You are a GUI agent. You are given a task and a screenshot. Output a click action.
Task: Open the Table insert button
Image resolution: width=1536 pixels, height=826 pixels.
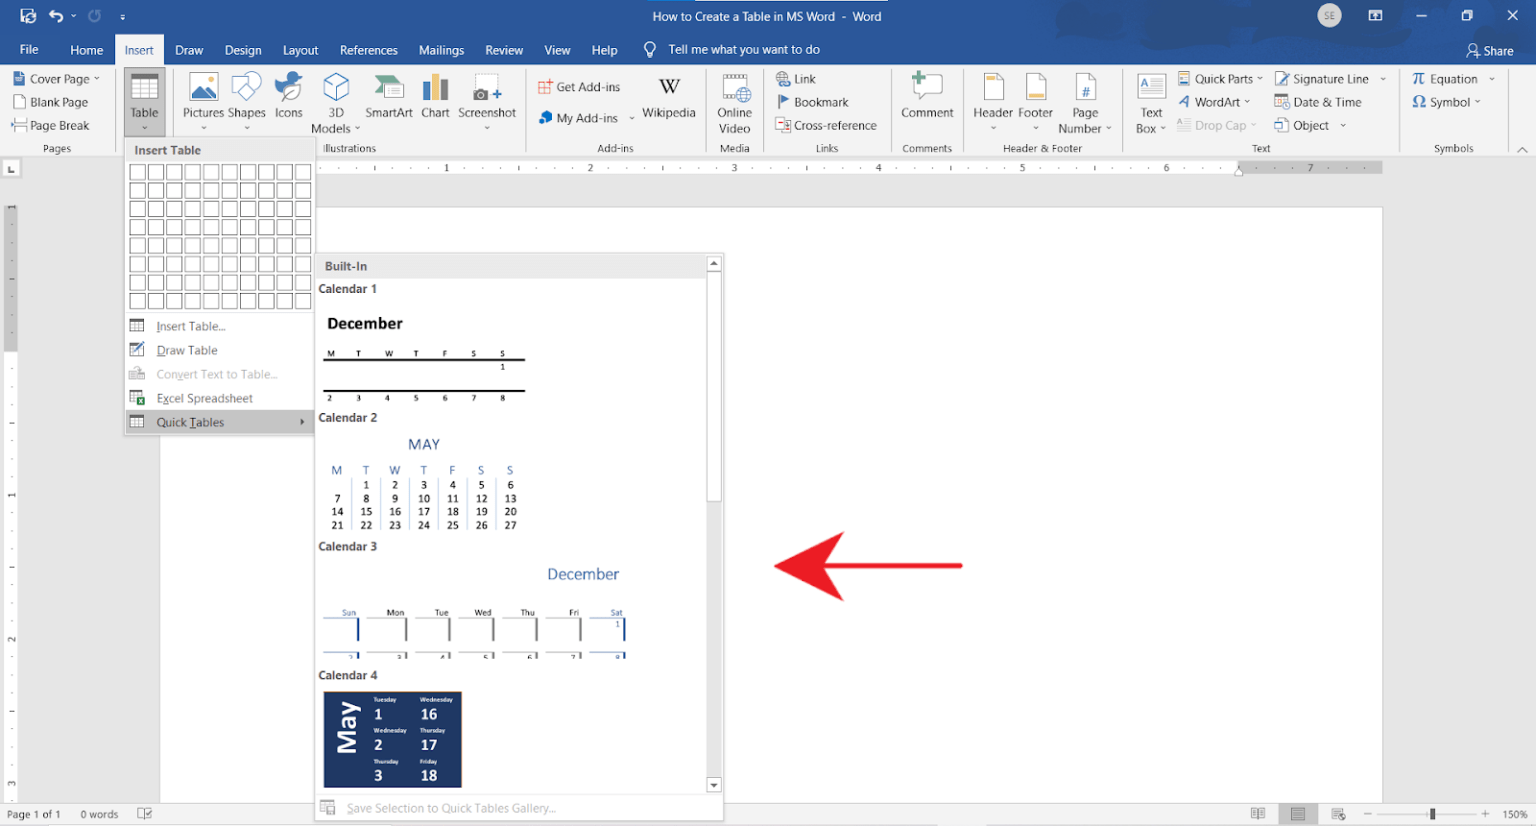coord(144,102)
